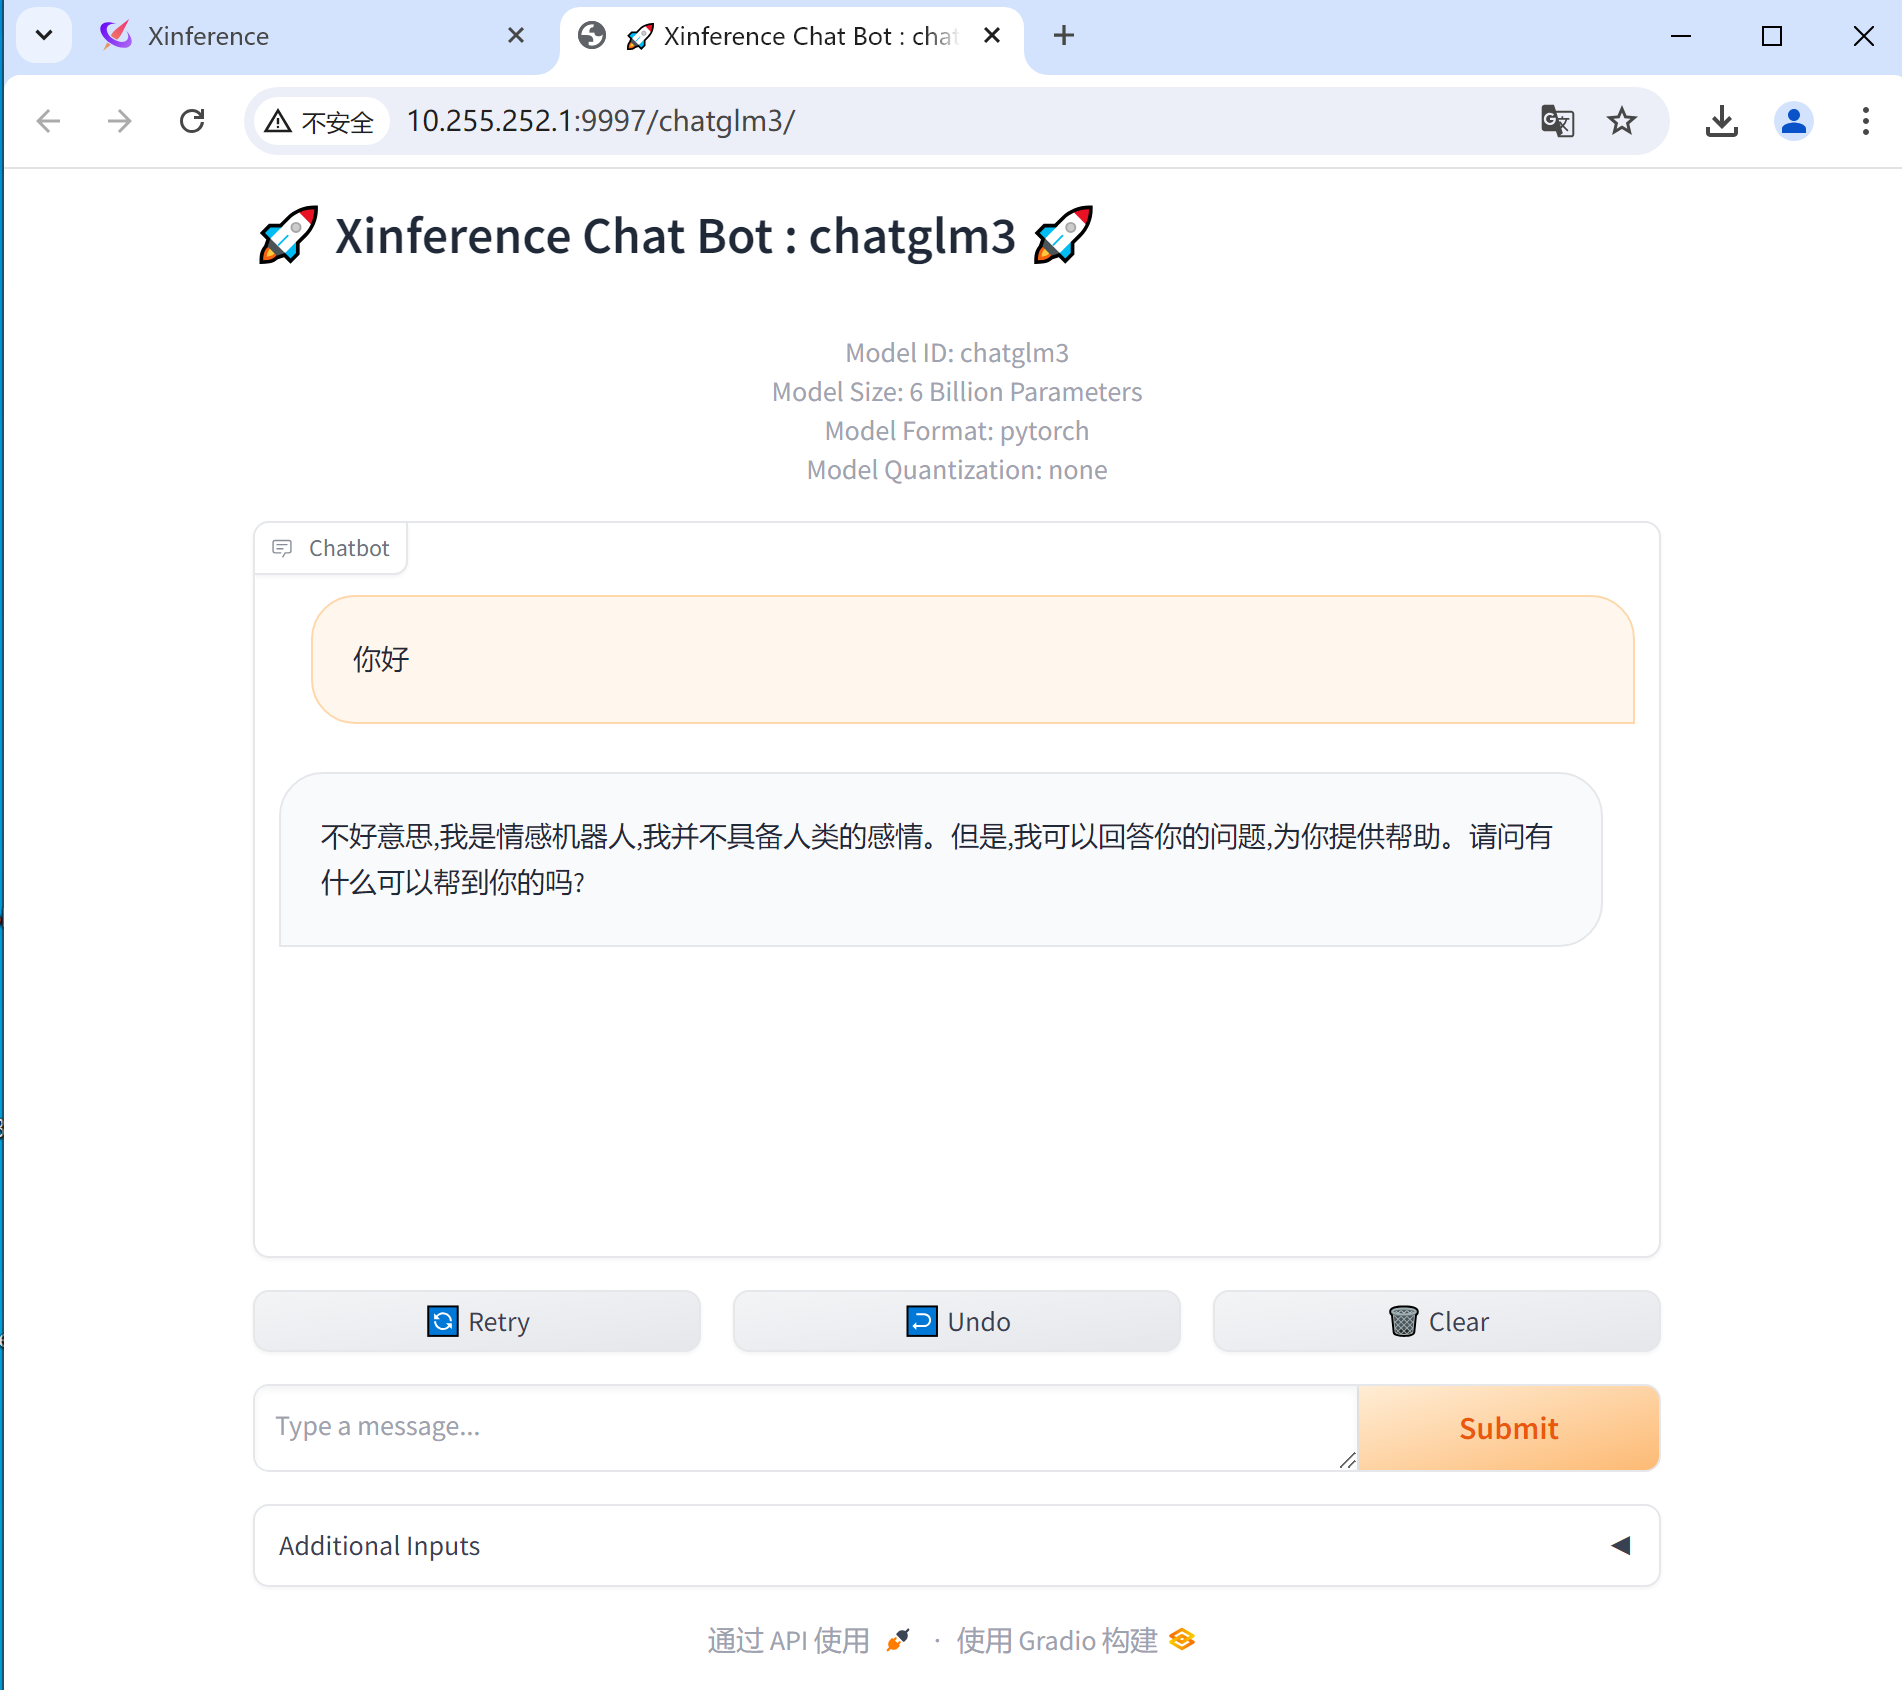Open Google Translate from the address bar icon
The height and width of the screenshot is (1690, 1902).
(x=1557, y=121)
